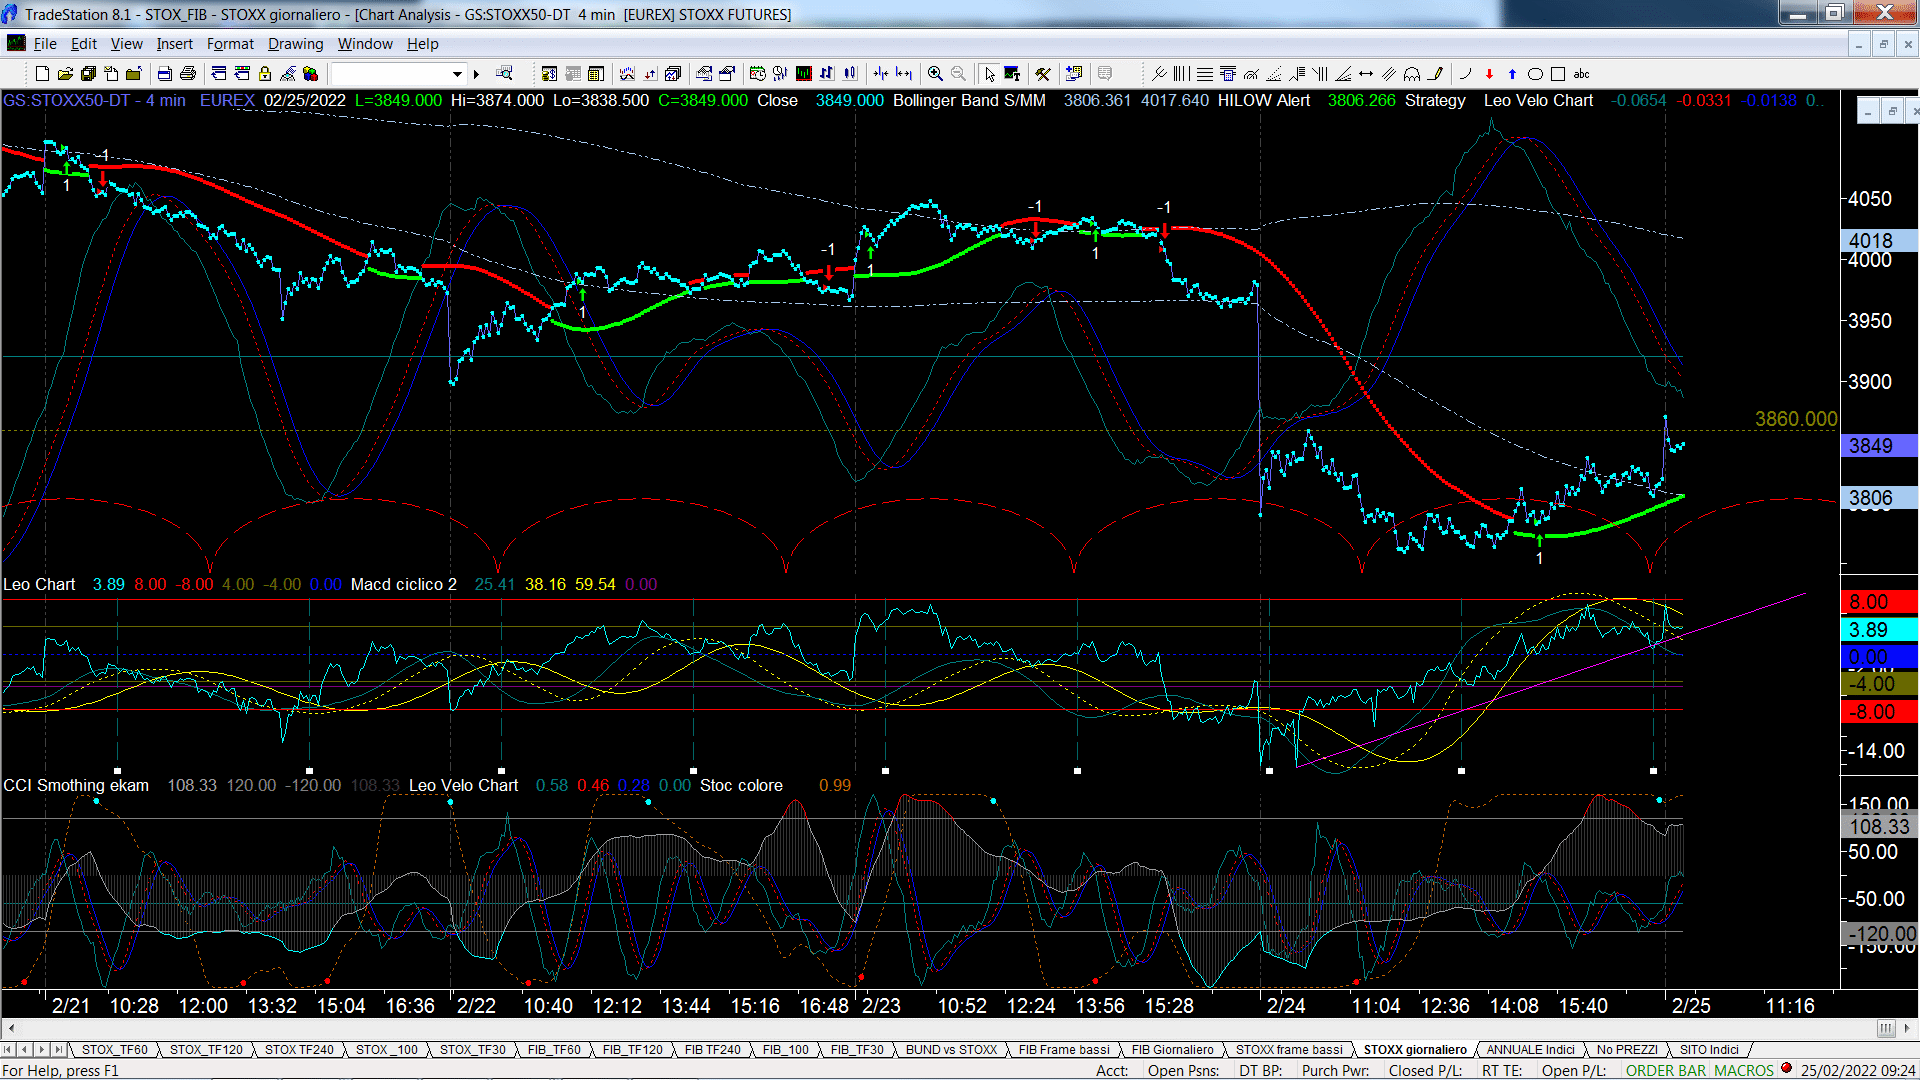Click the HILOW Alert status label
Viewport: 1920px width, 1080px height.
(x=1263, y=101)
